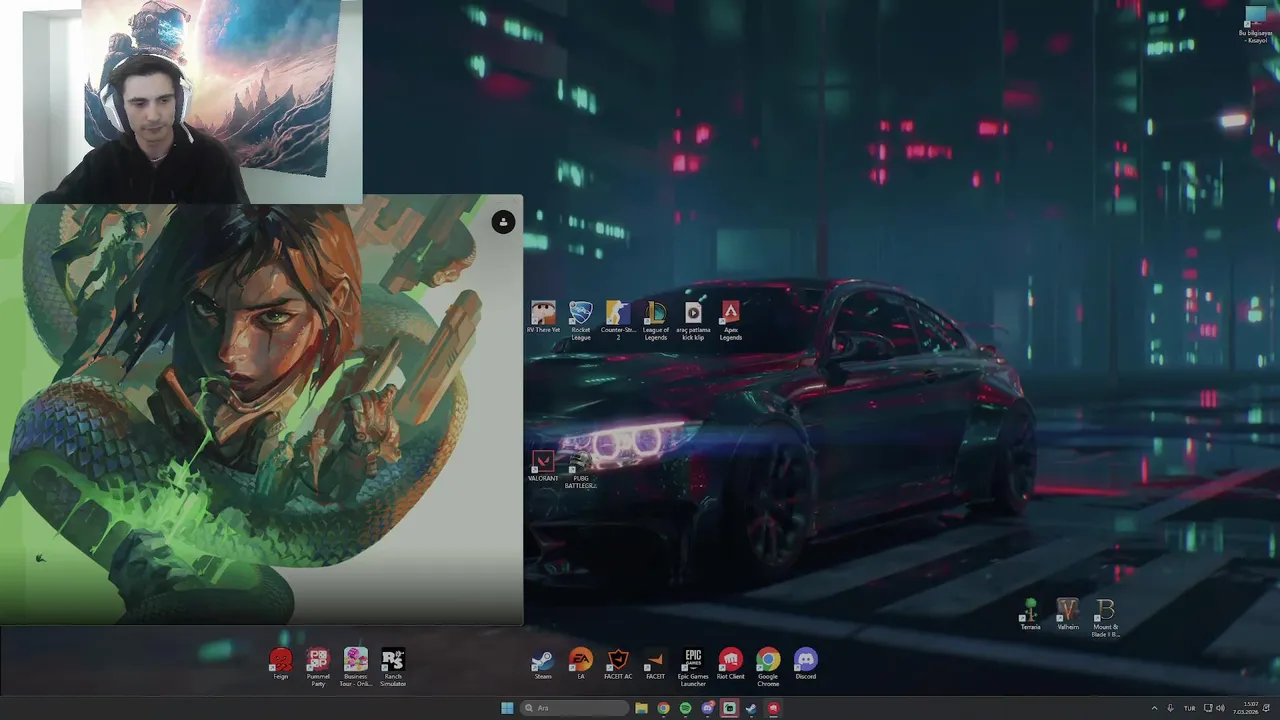Launch Ranch Simulator from the desktop
The width and height of the screenshot is (1280, 720).
pyautogui.click(x=393, y=667)
